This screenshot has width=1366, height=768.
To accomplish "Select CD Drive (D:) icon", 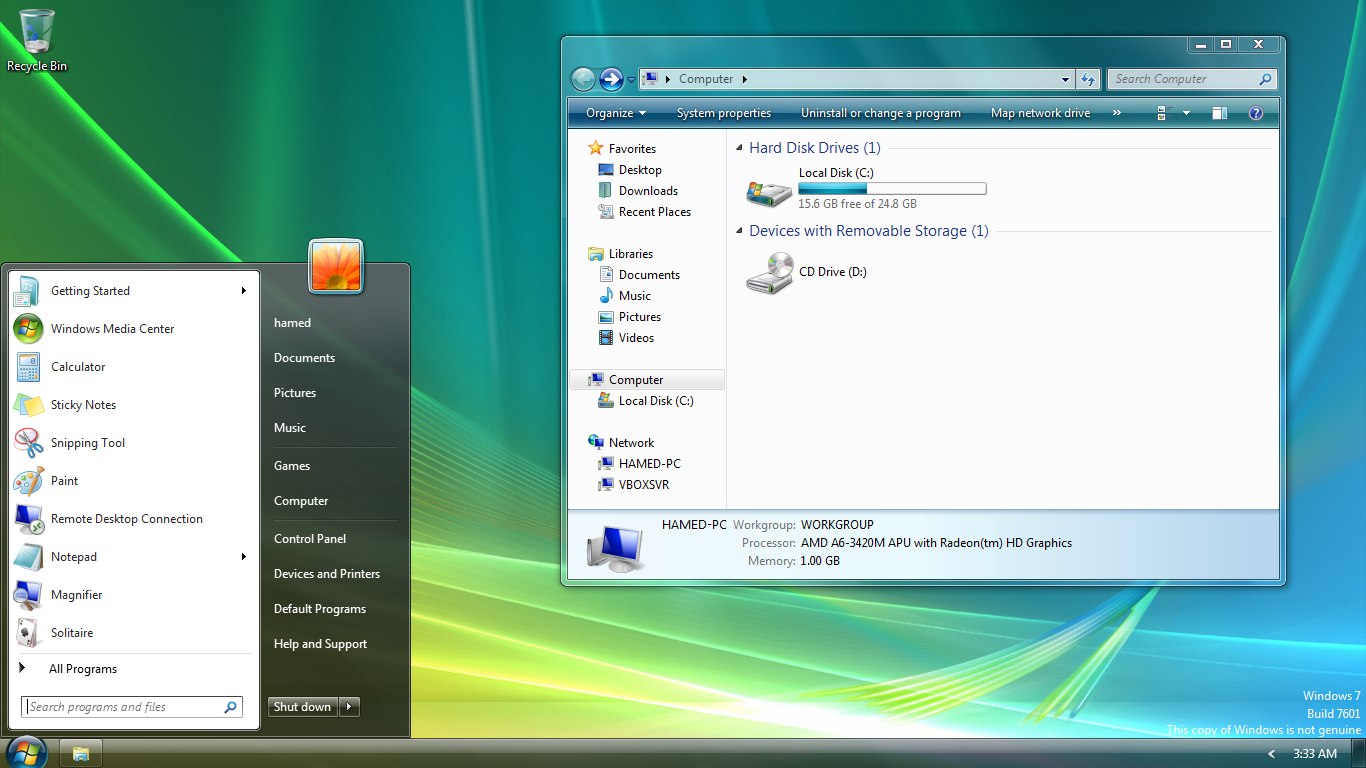I will (x=769, y=273).
